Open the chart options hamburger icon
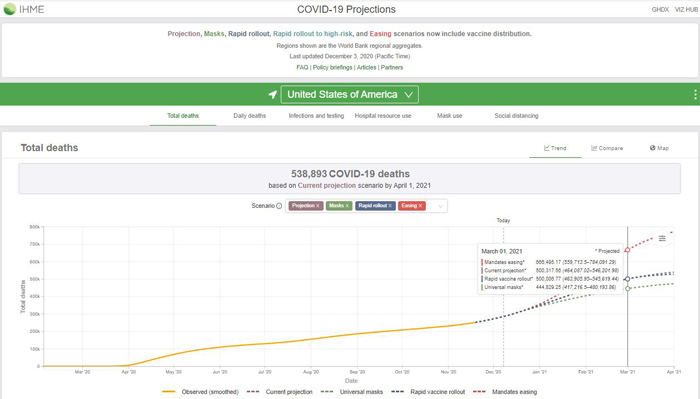Viewport: 700px width, 399px height. point(662,238)
